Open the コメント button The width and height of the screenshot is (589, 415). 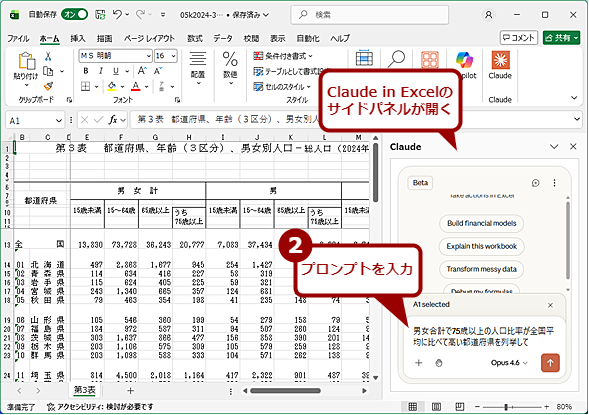pyautogui.click(x=519, y=38)
